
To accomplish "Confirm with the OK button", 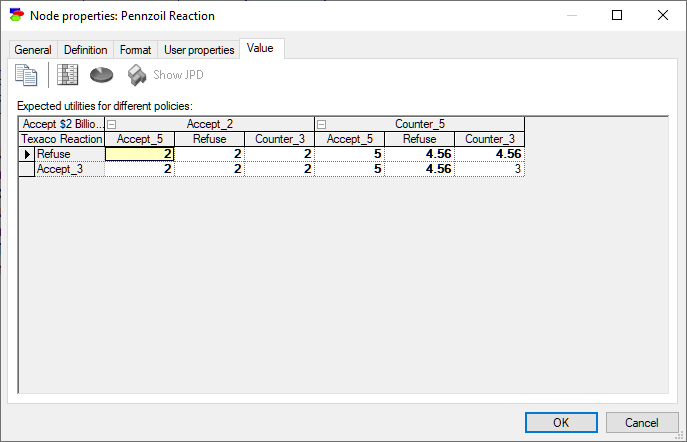I will pos(561,422).
